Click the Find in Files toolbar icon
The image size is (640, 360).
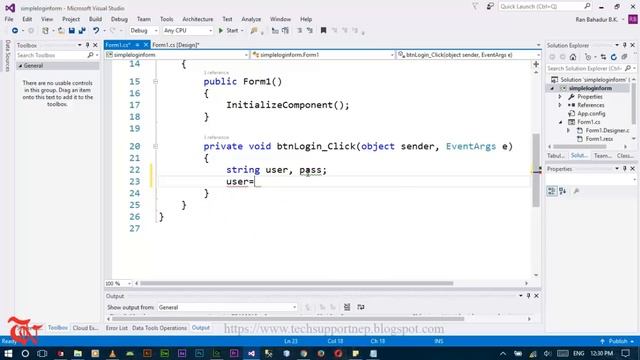[254, 31]
